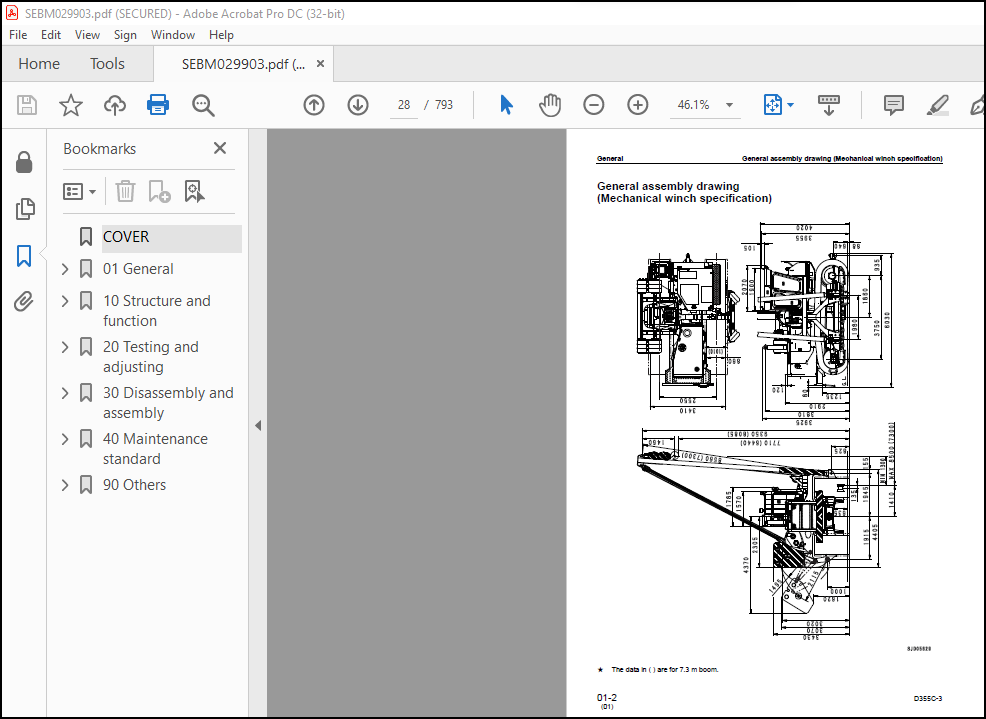Click the page number input field
This screenshot has height=719, width=986.
tap(404, 105)
